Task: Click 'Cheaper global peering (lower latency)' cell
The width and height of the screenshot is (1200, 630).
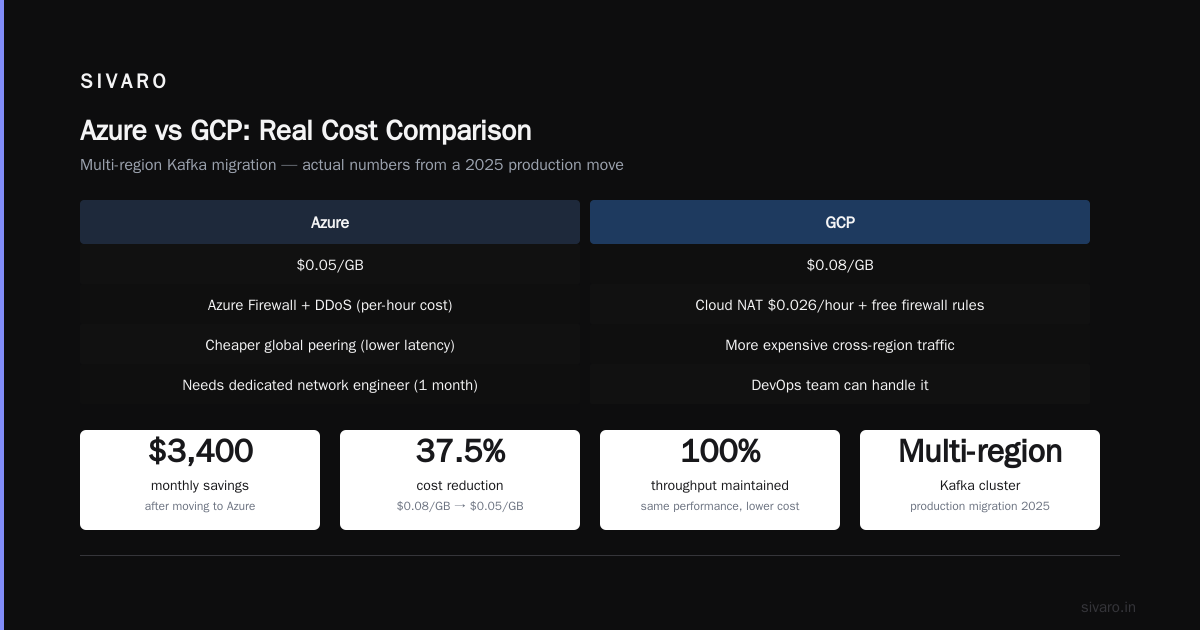Action: point(330,345)
